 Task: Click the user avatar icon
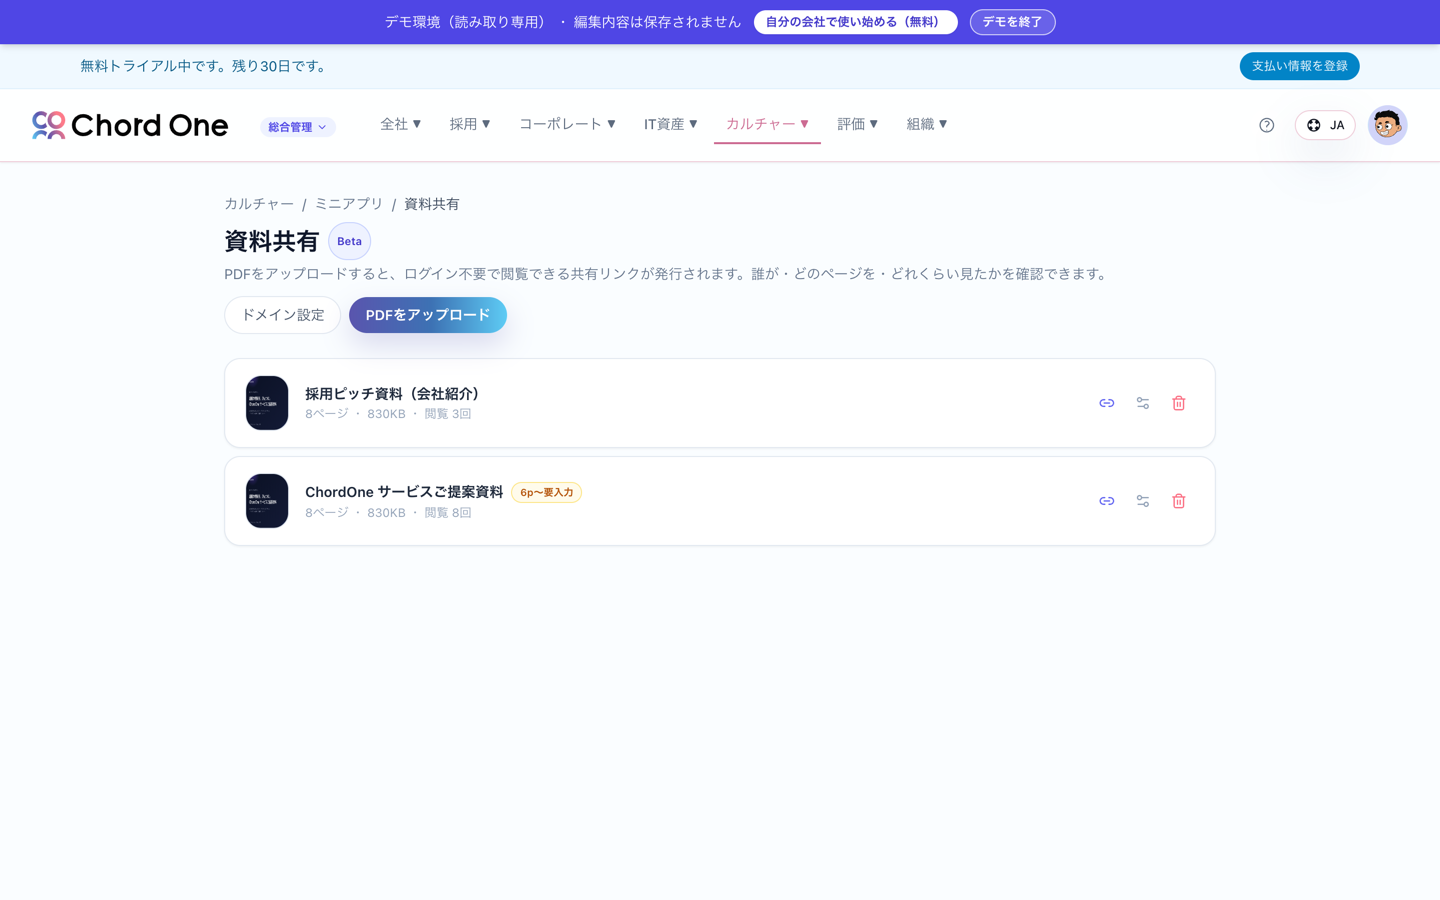pyautogui.click(x=1387, y=125)
